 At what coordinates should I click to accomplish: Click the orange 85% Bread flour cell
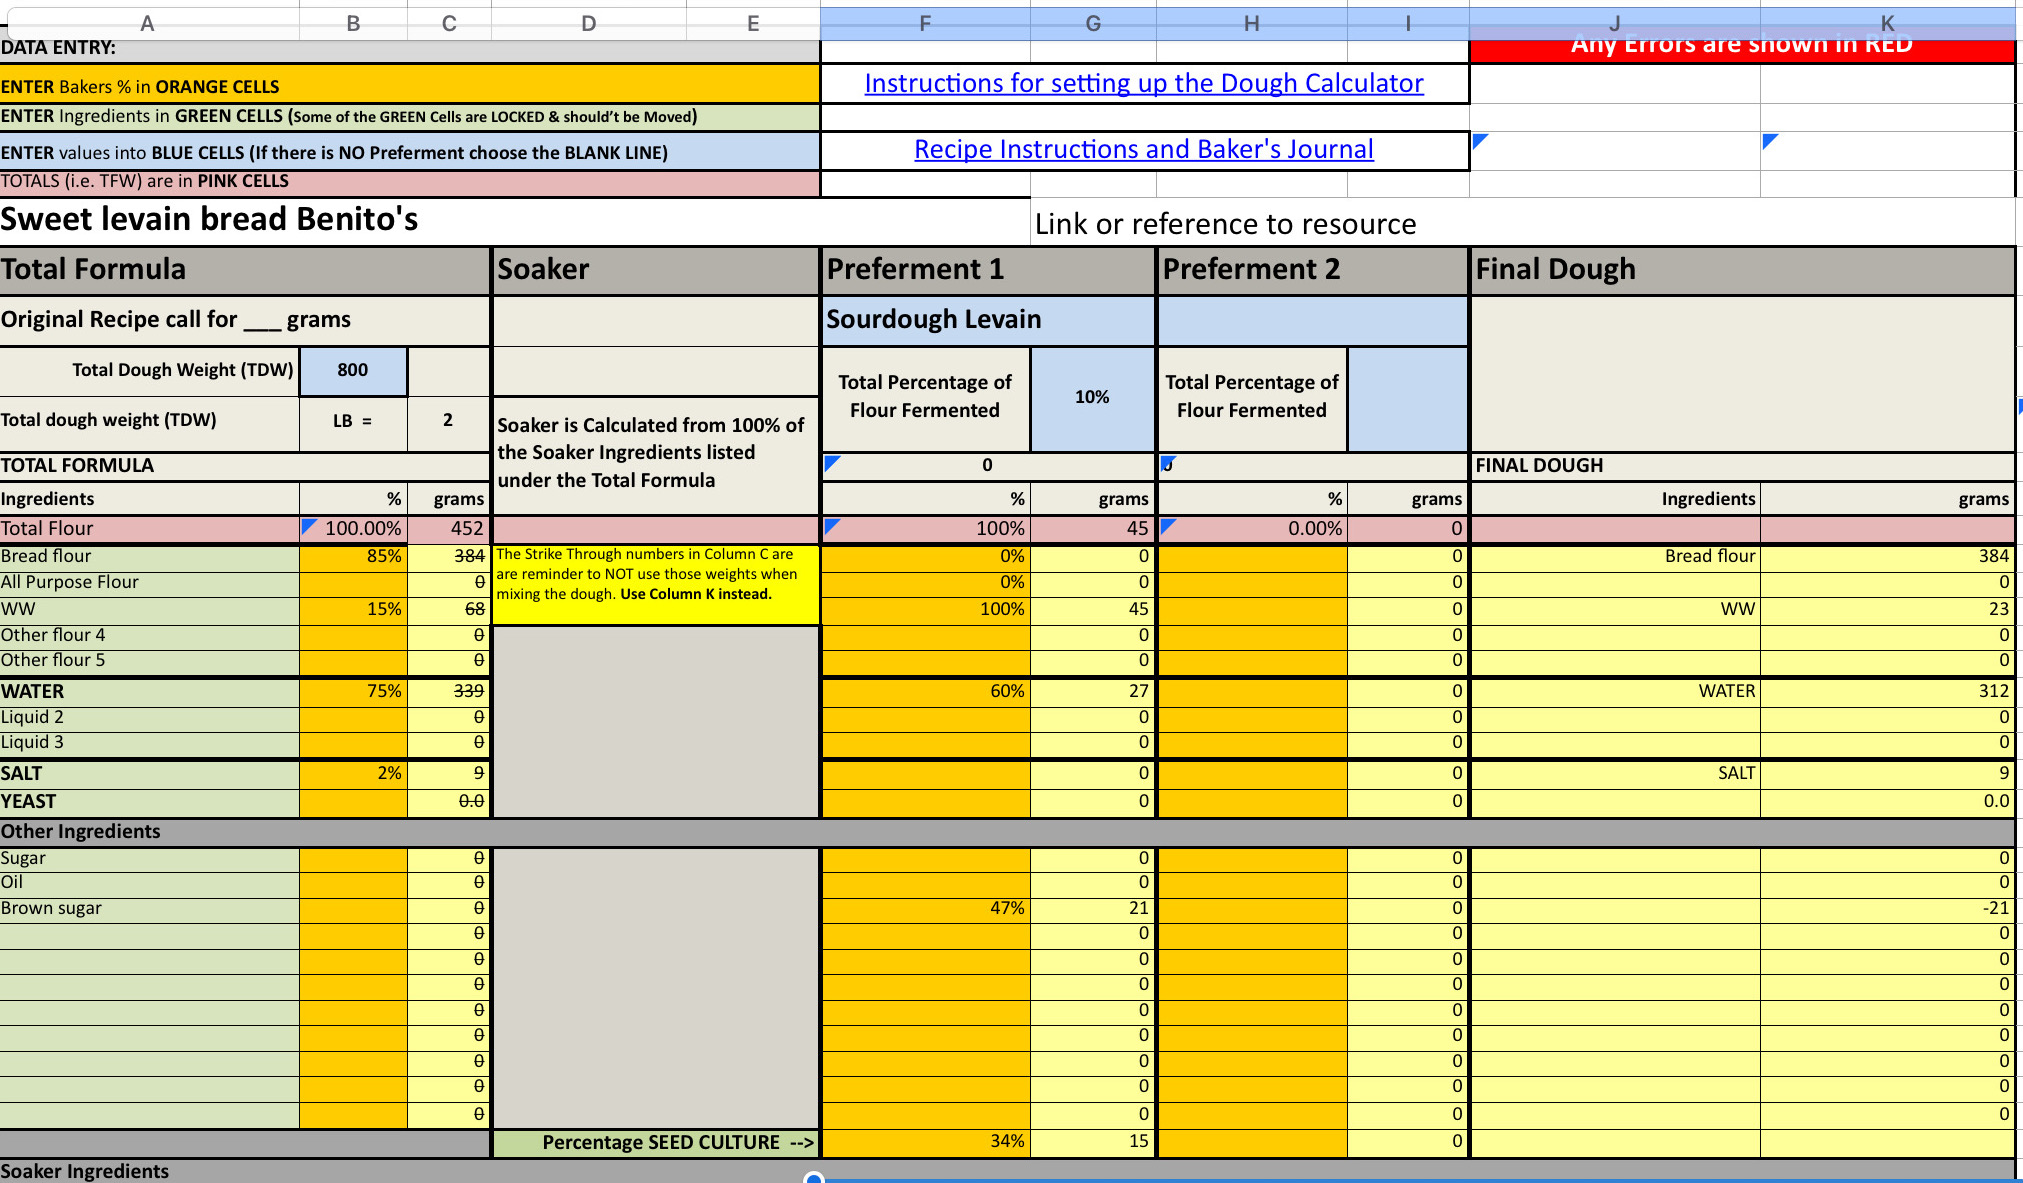pos(352,556)
